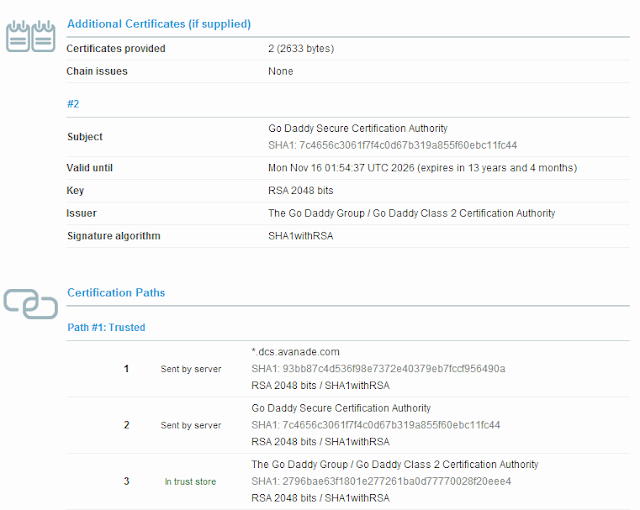Screen dimensions: 640x510
Task: Select the SHA1 2796bae6 fingerprint
Action: [381, 481]
